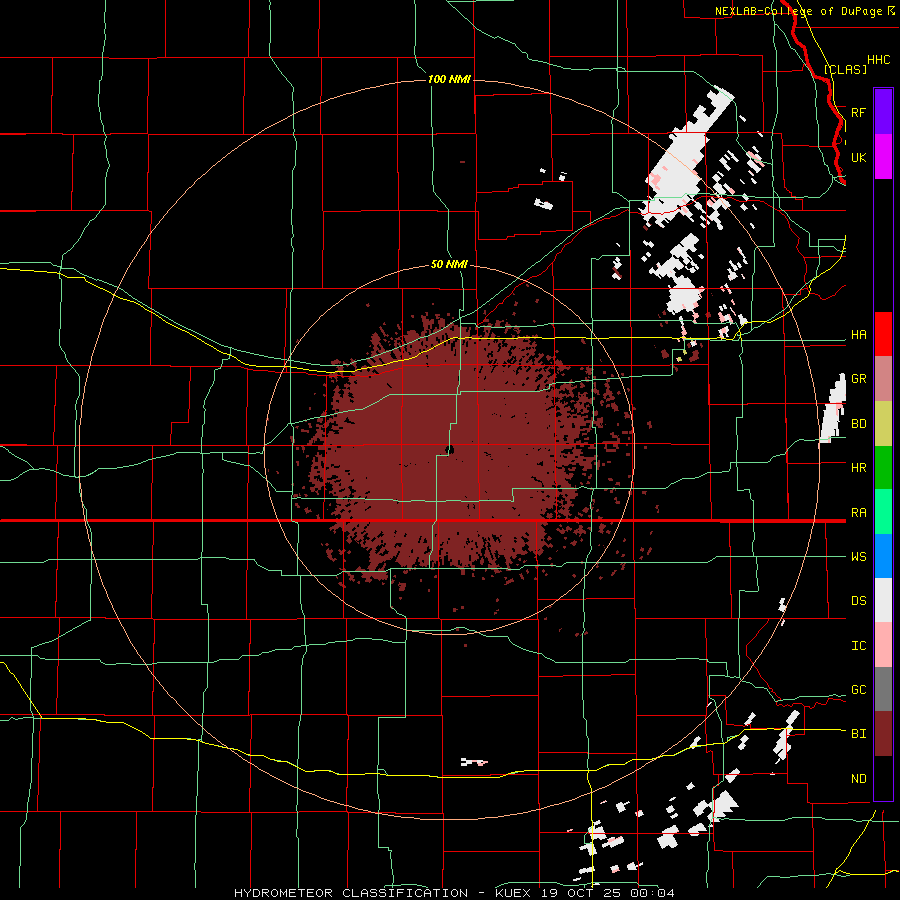Click the "IC" legend label
The height and width of the screenshot is (900, 900).
[x=858, y=646]
